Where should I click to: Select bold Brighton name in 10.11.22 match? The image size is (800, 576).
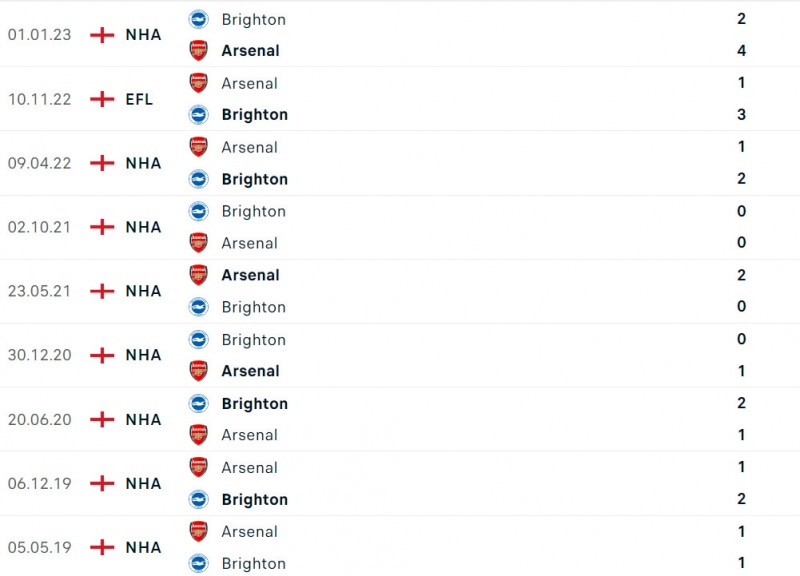pyautogui.click(x=254, y=114)
